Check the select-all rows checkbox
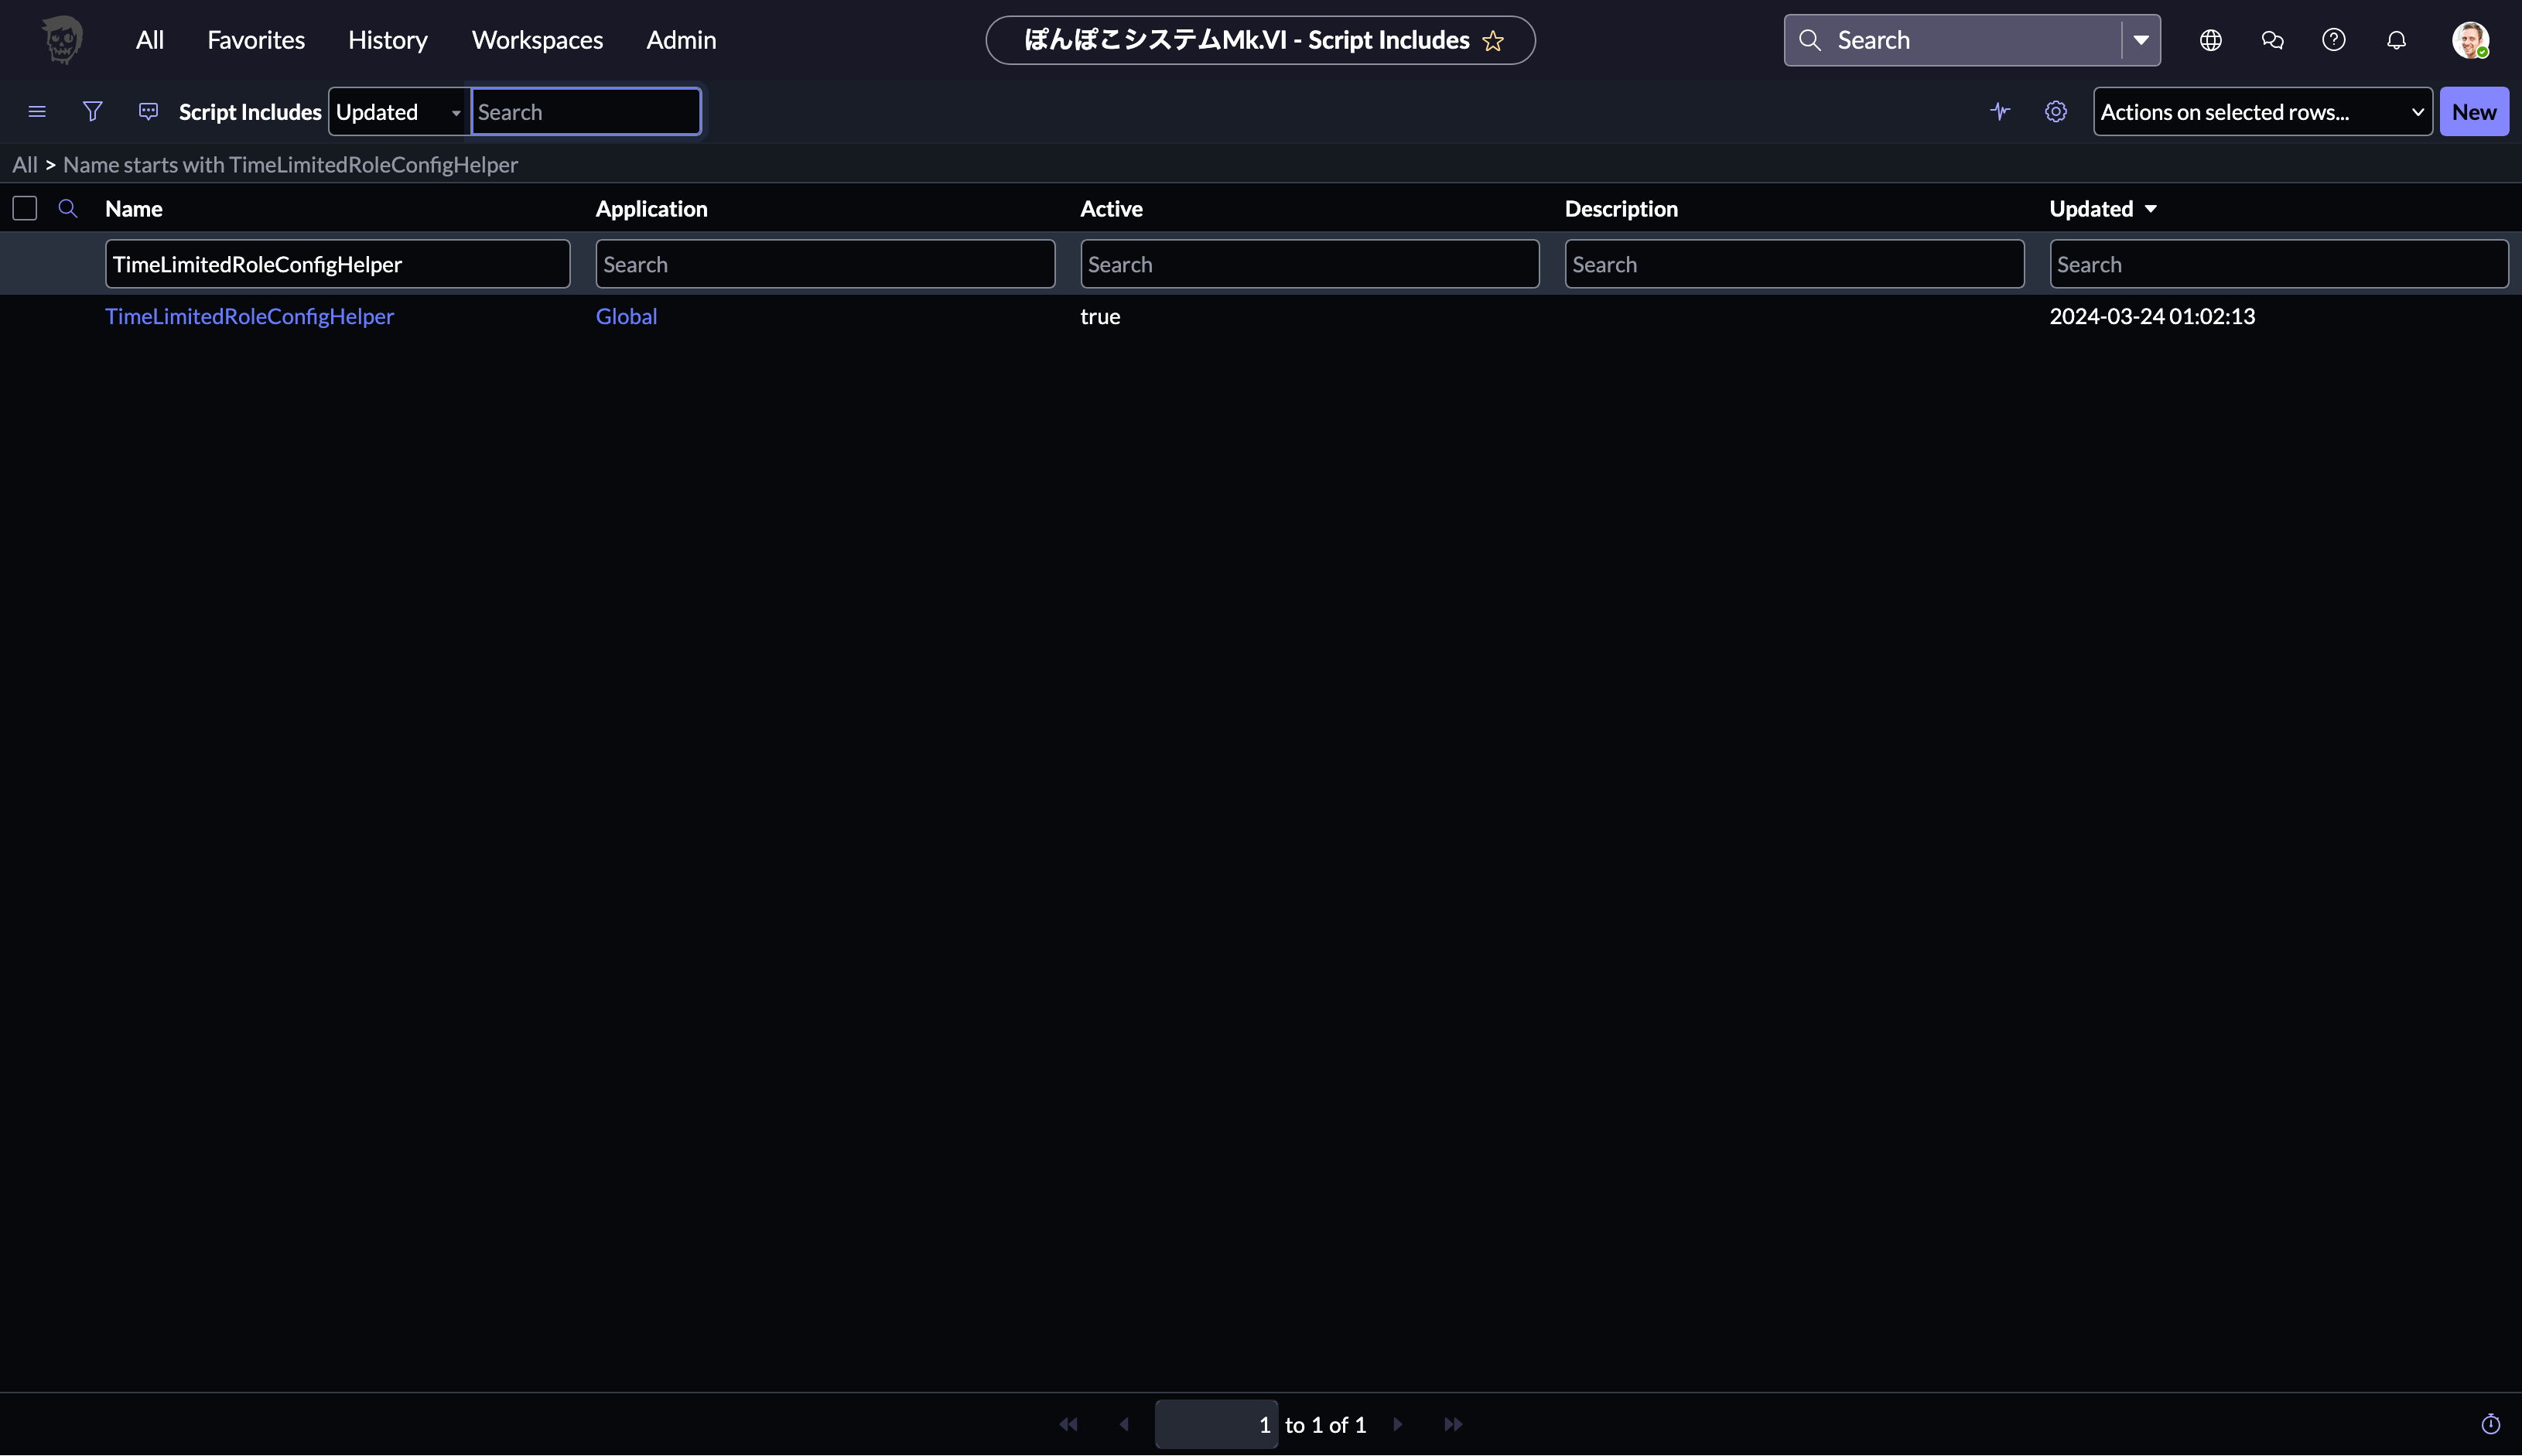This screenshot has width=2522, height=1456. (25, 208)
